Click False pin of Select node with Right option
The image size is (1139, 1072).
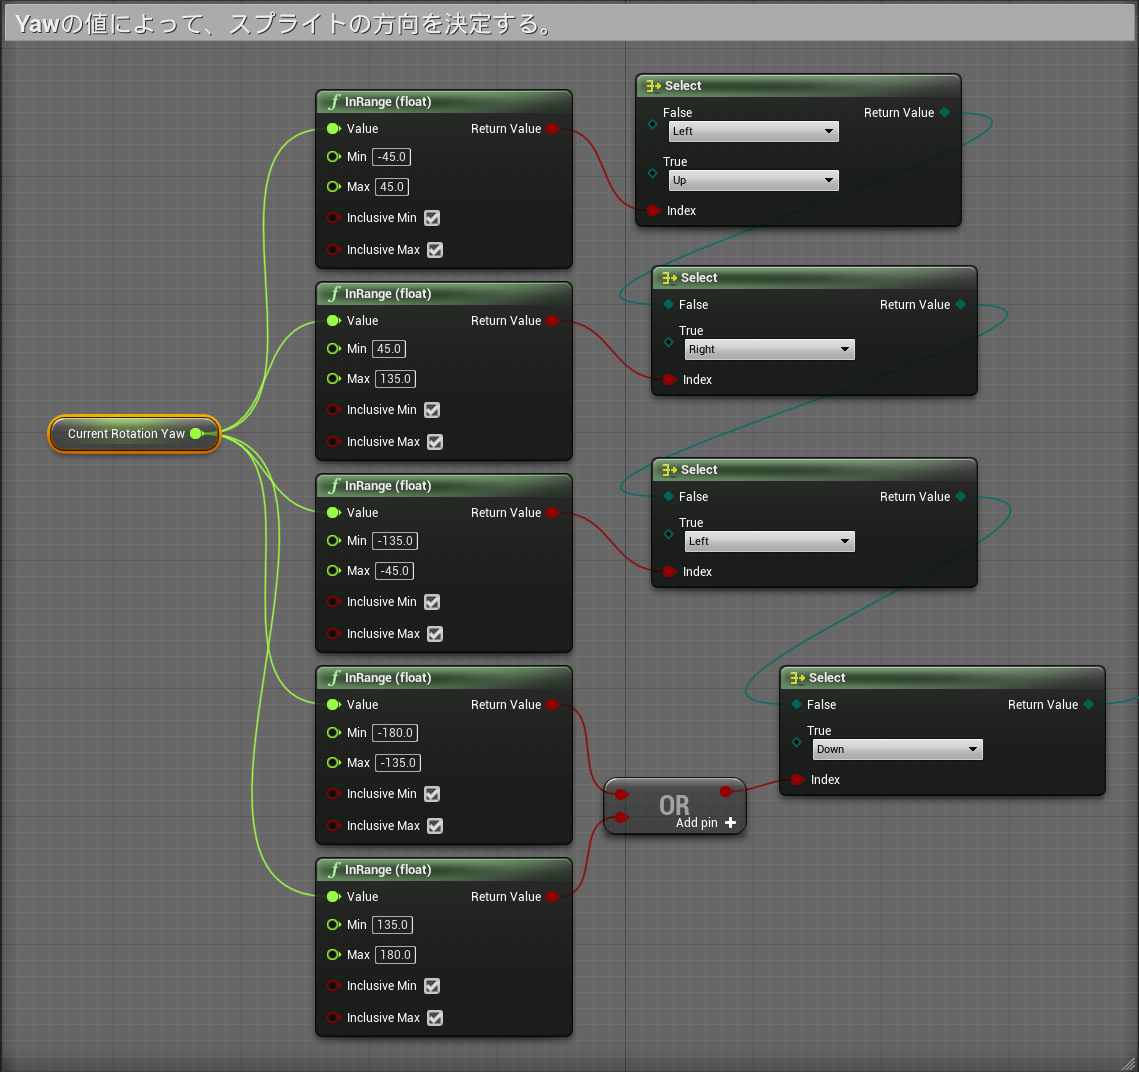(668, 304)
